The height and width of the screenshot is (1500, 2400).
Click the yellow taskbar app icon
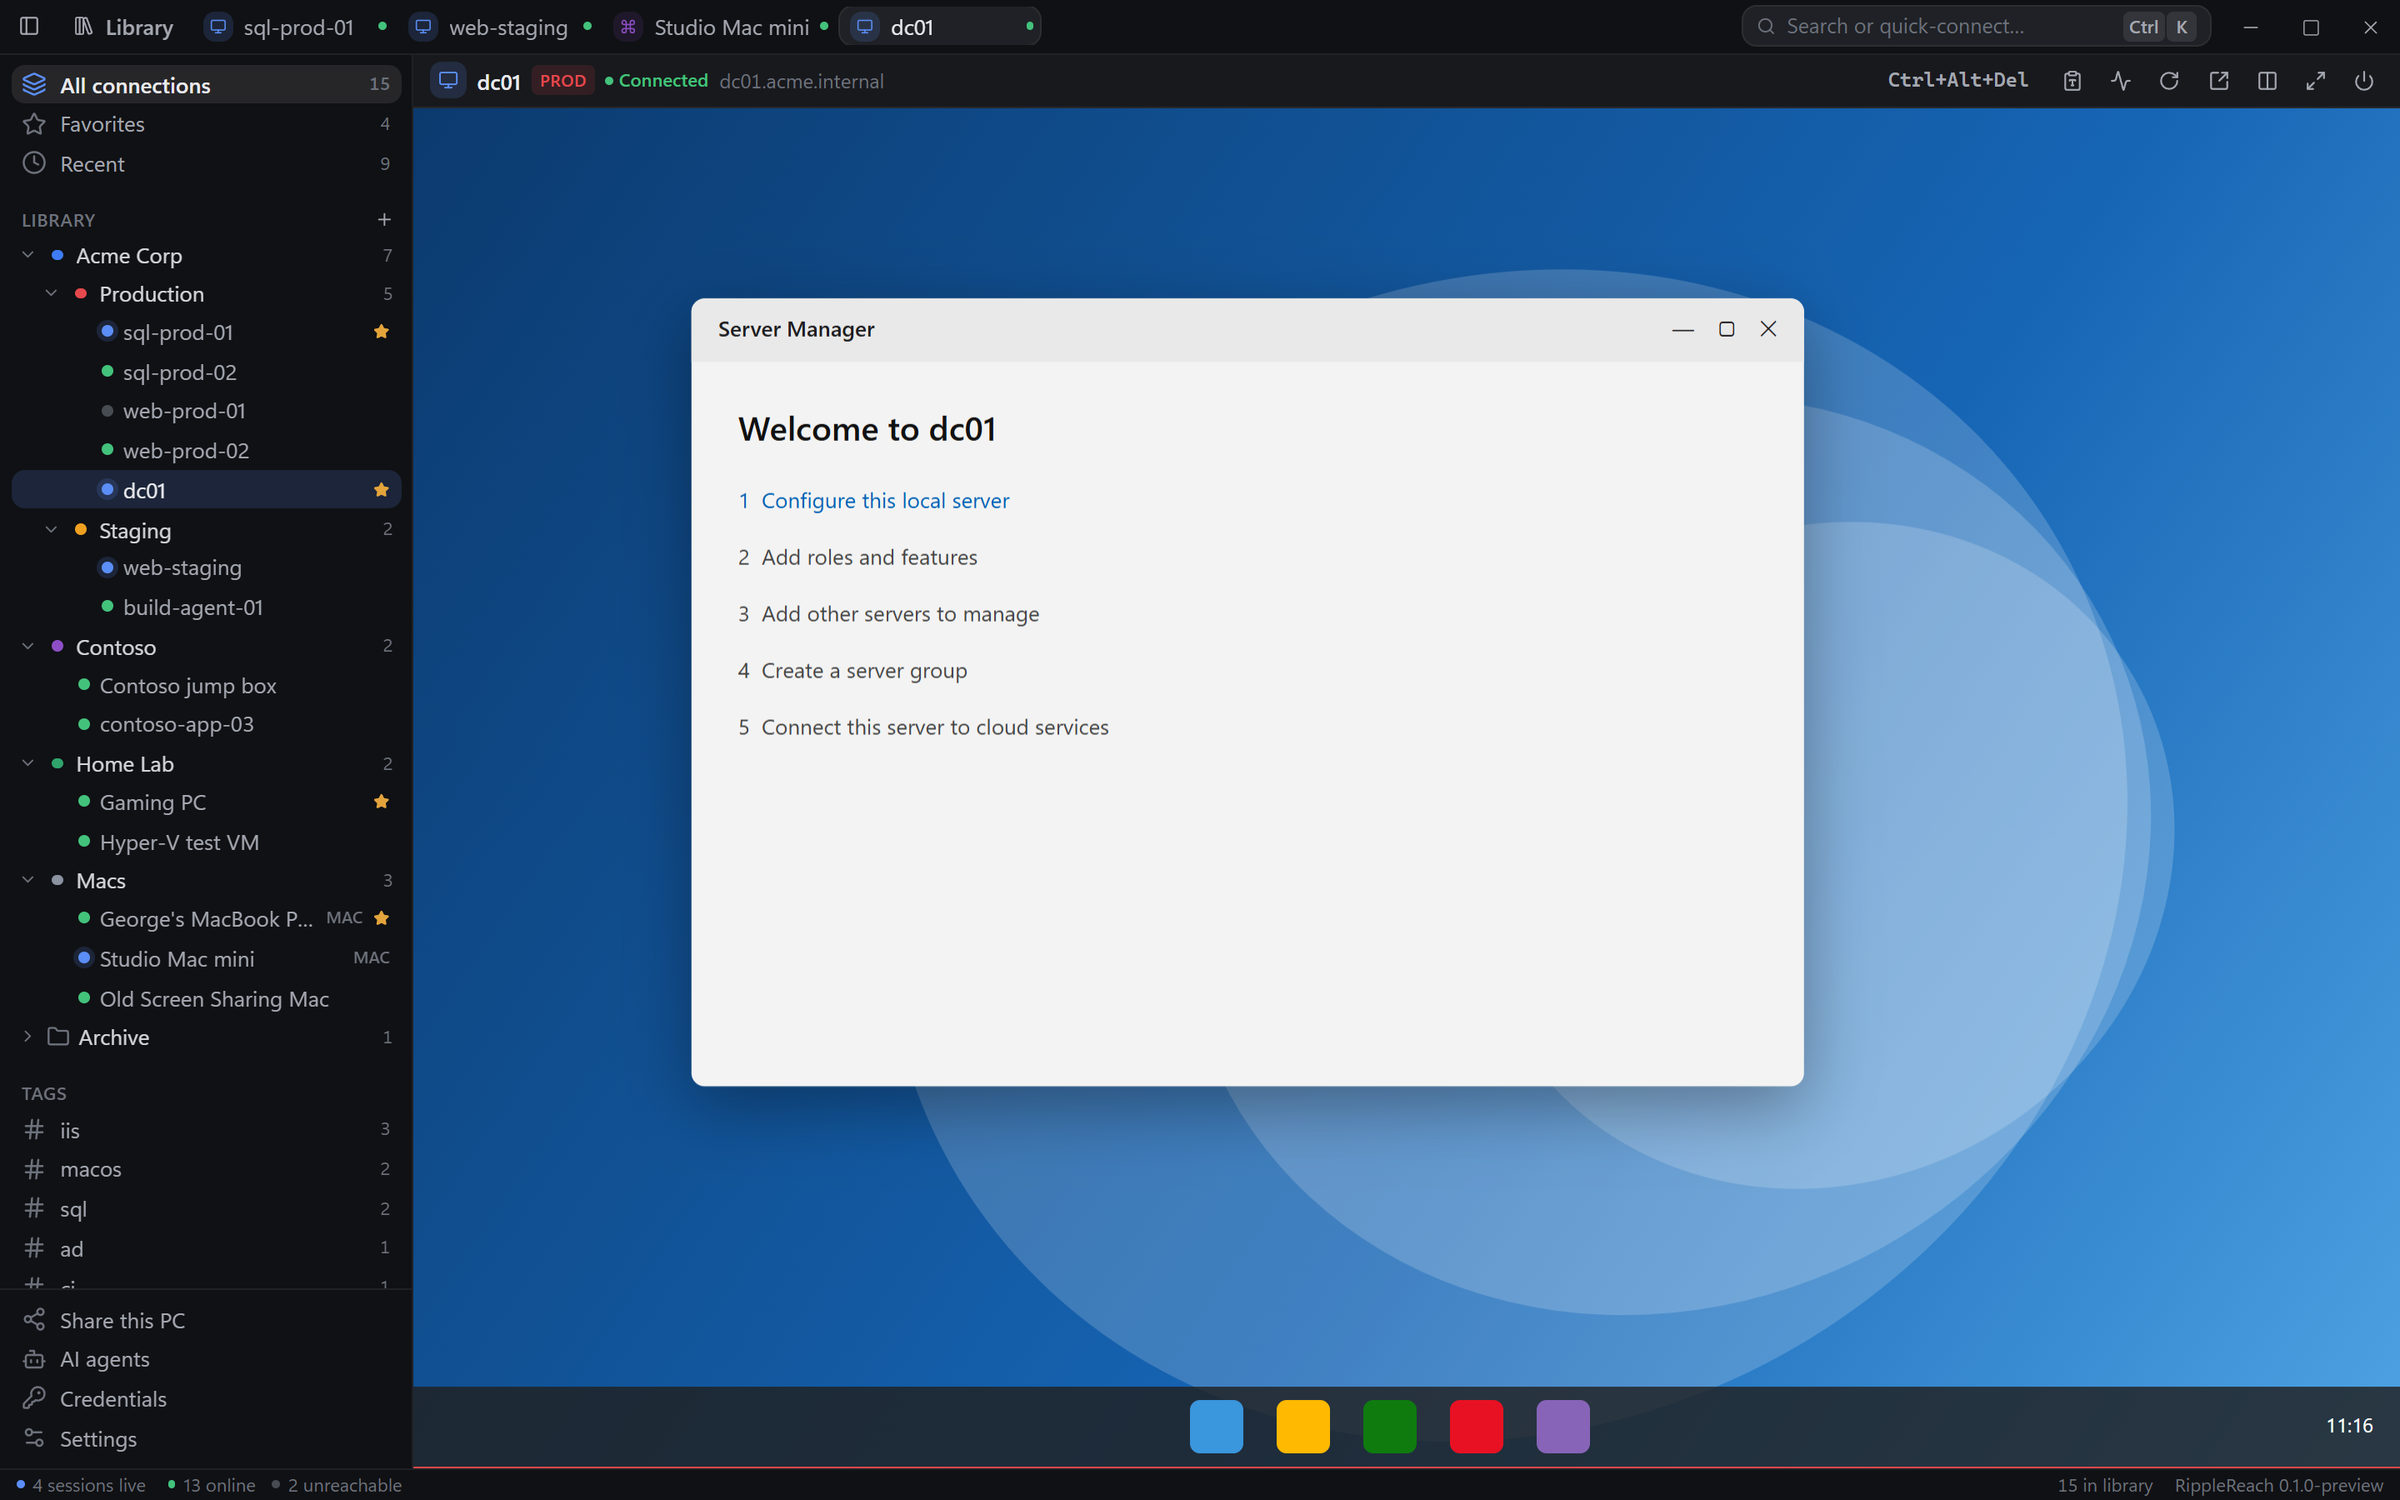coord(1303,1426)
